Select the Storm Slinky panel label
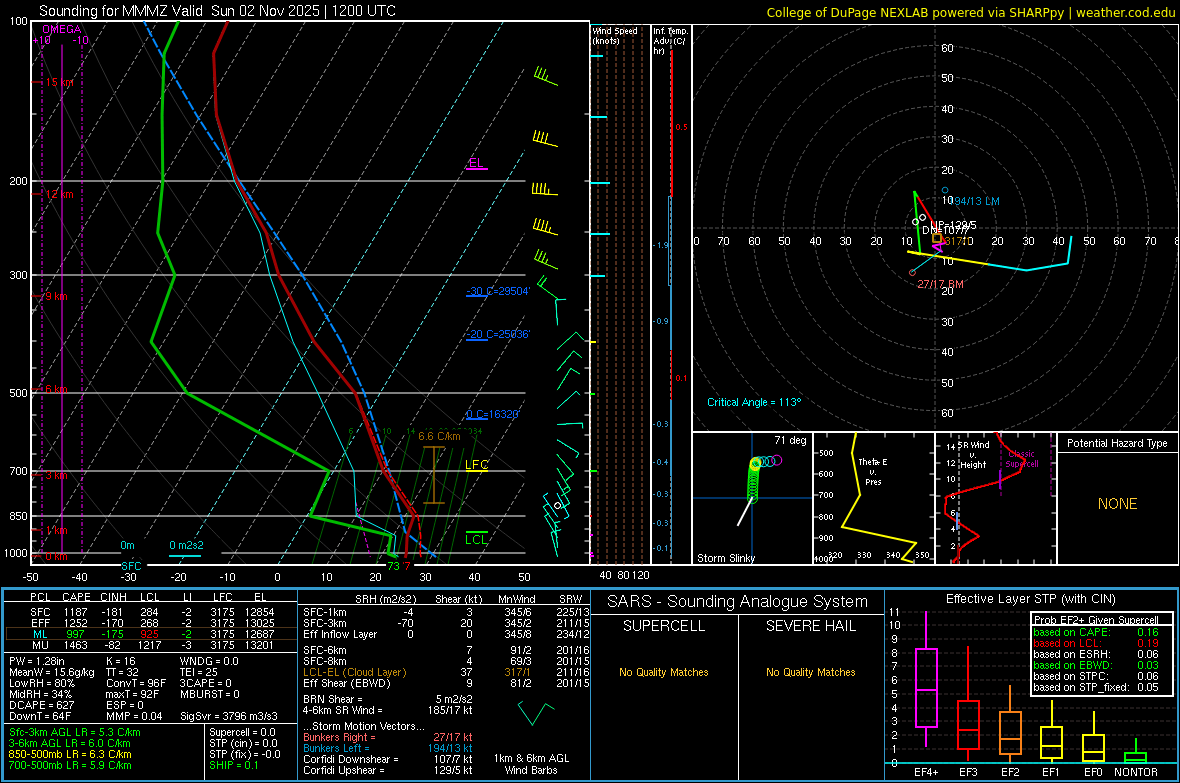Image resolution: width=1180 pixels, height=783 pixels. 725,558
